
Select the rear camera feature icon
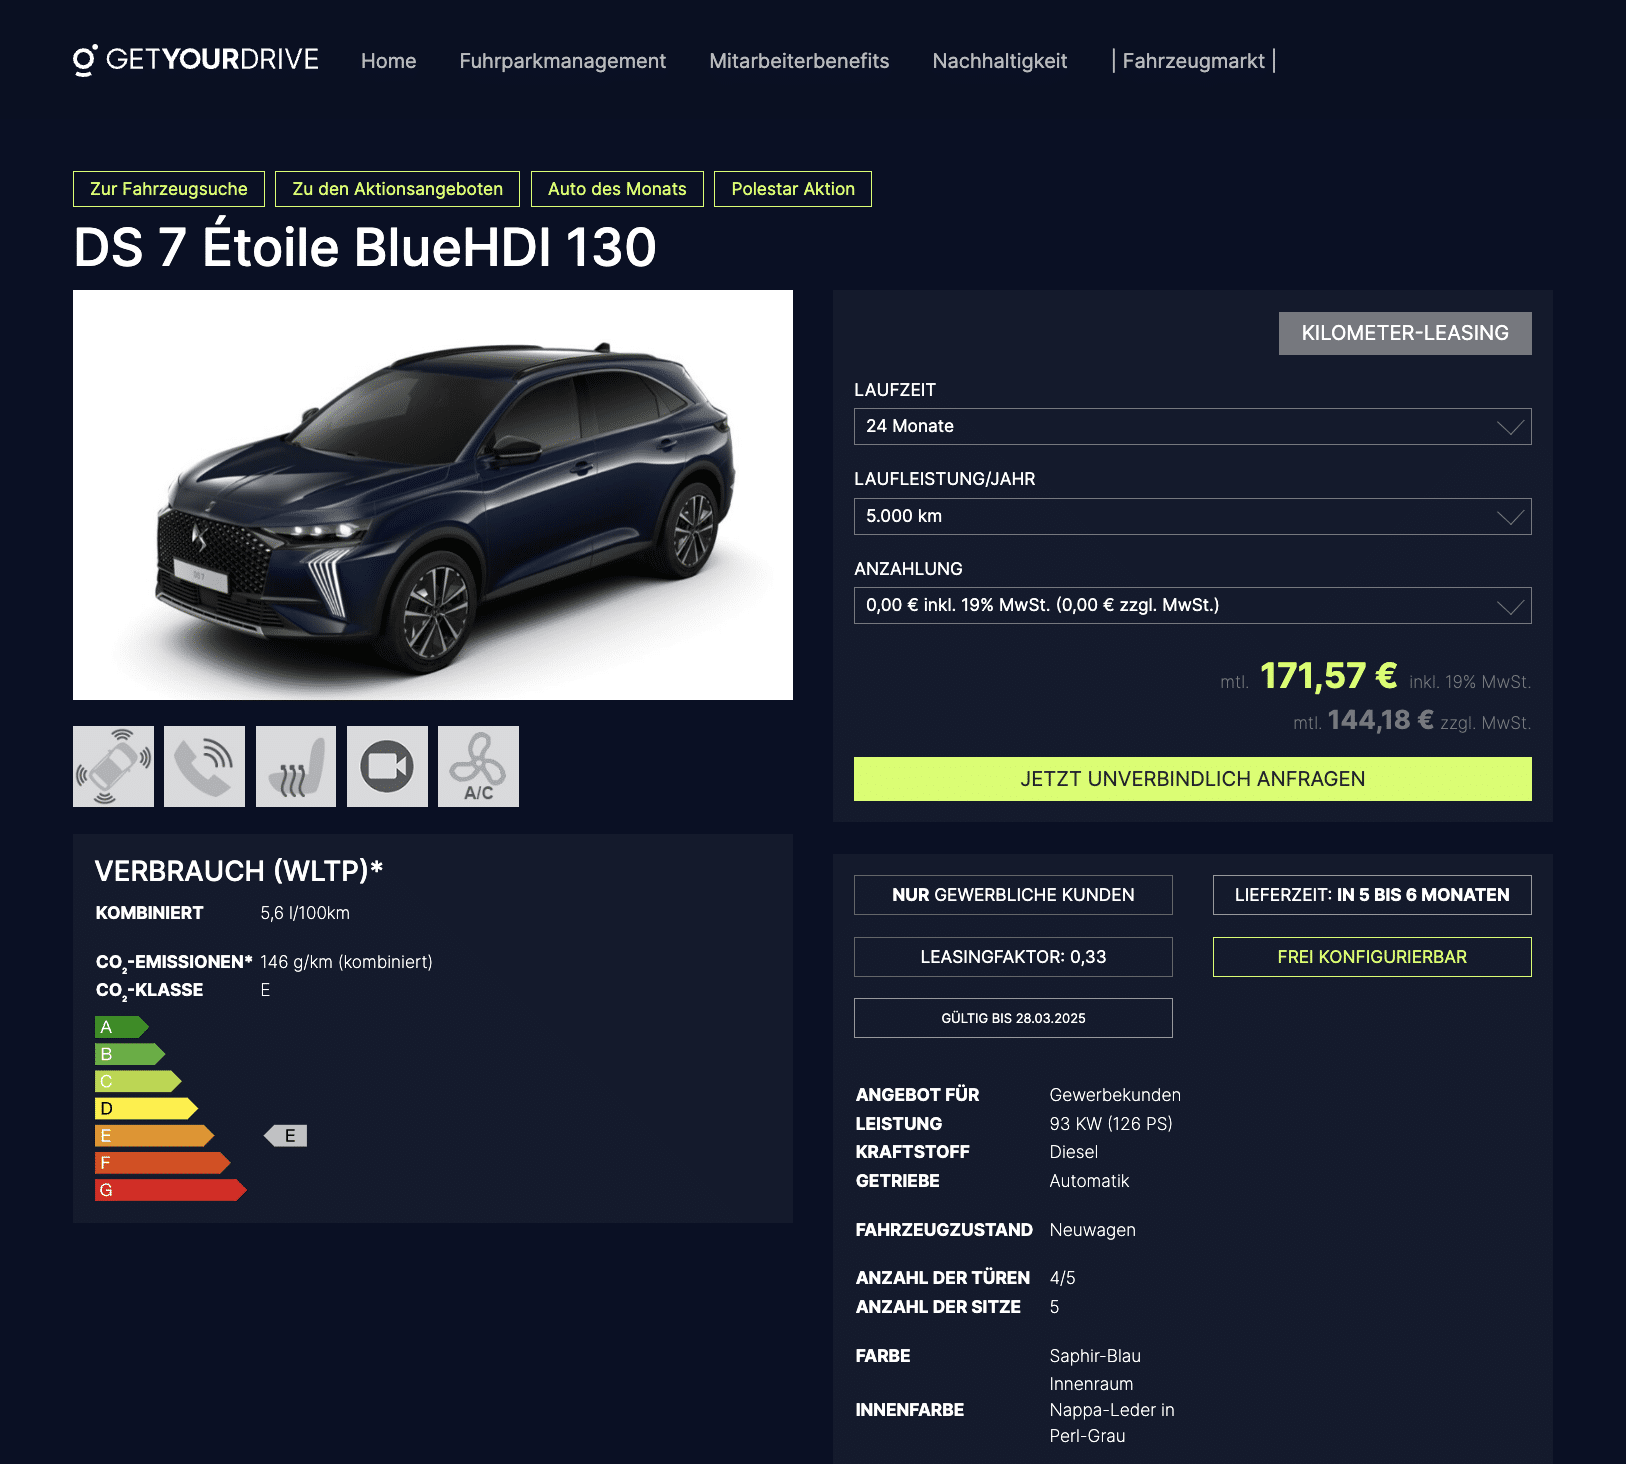click(x=387, y=766)
